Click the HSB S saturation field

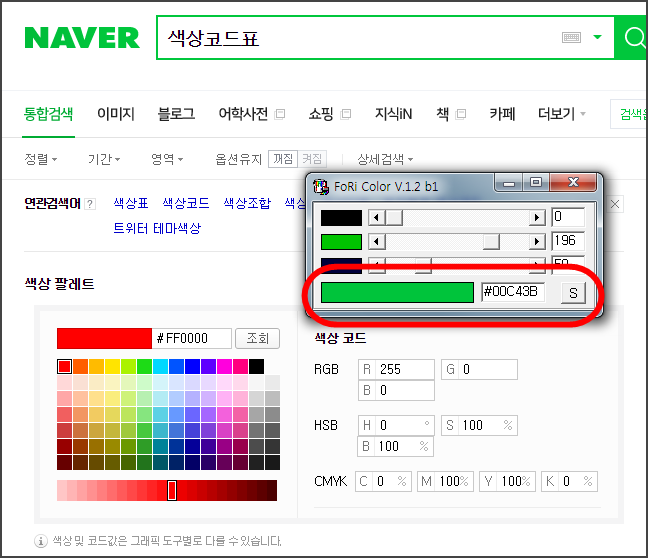pyautogui.click(x=479, y=425)
